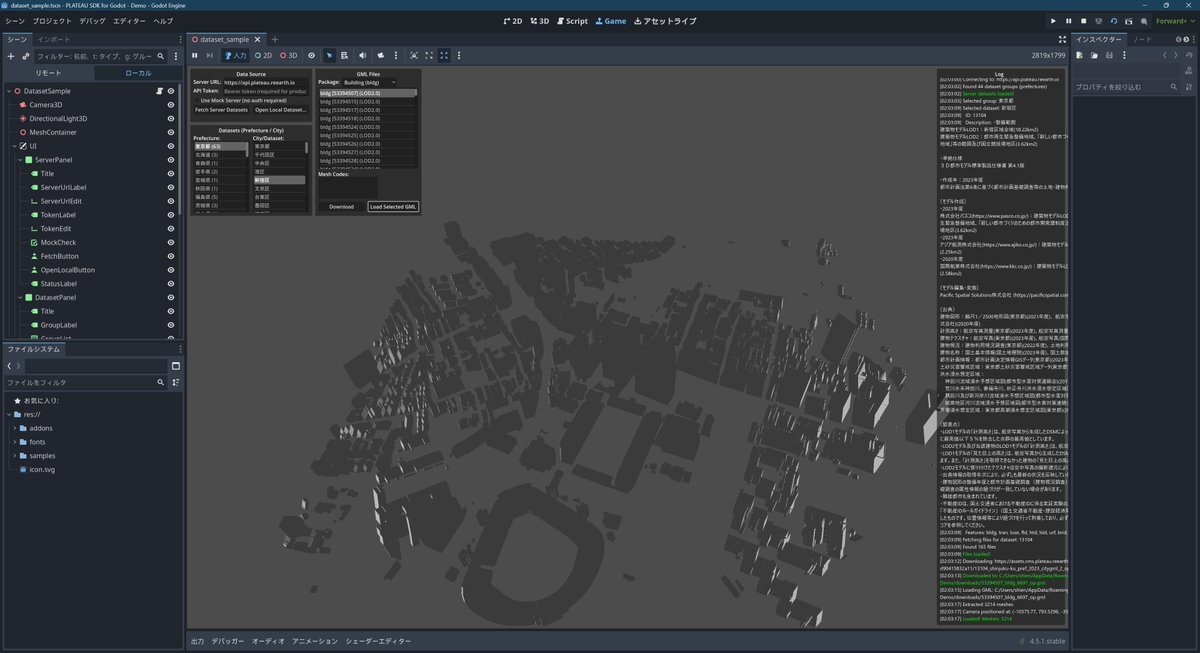Viewport: 1200px width, 653px height.
Task: Hide the Camera3D node
Action: coord(171,104)
